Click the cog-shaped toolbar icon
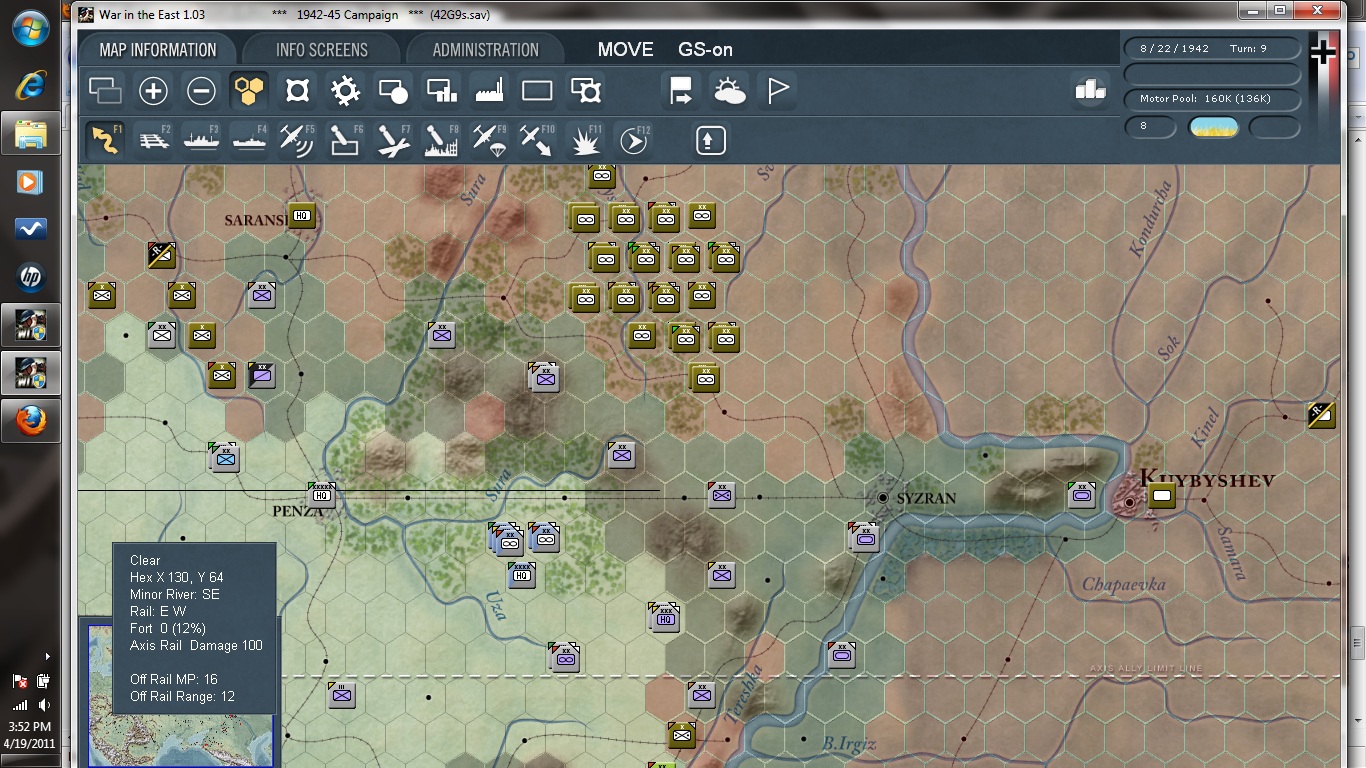Screen dimensions: 1366x768 [x=345, y=92]
